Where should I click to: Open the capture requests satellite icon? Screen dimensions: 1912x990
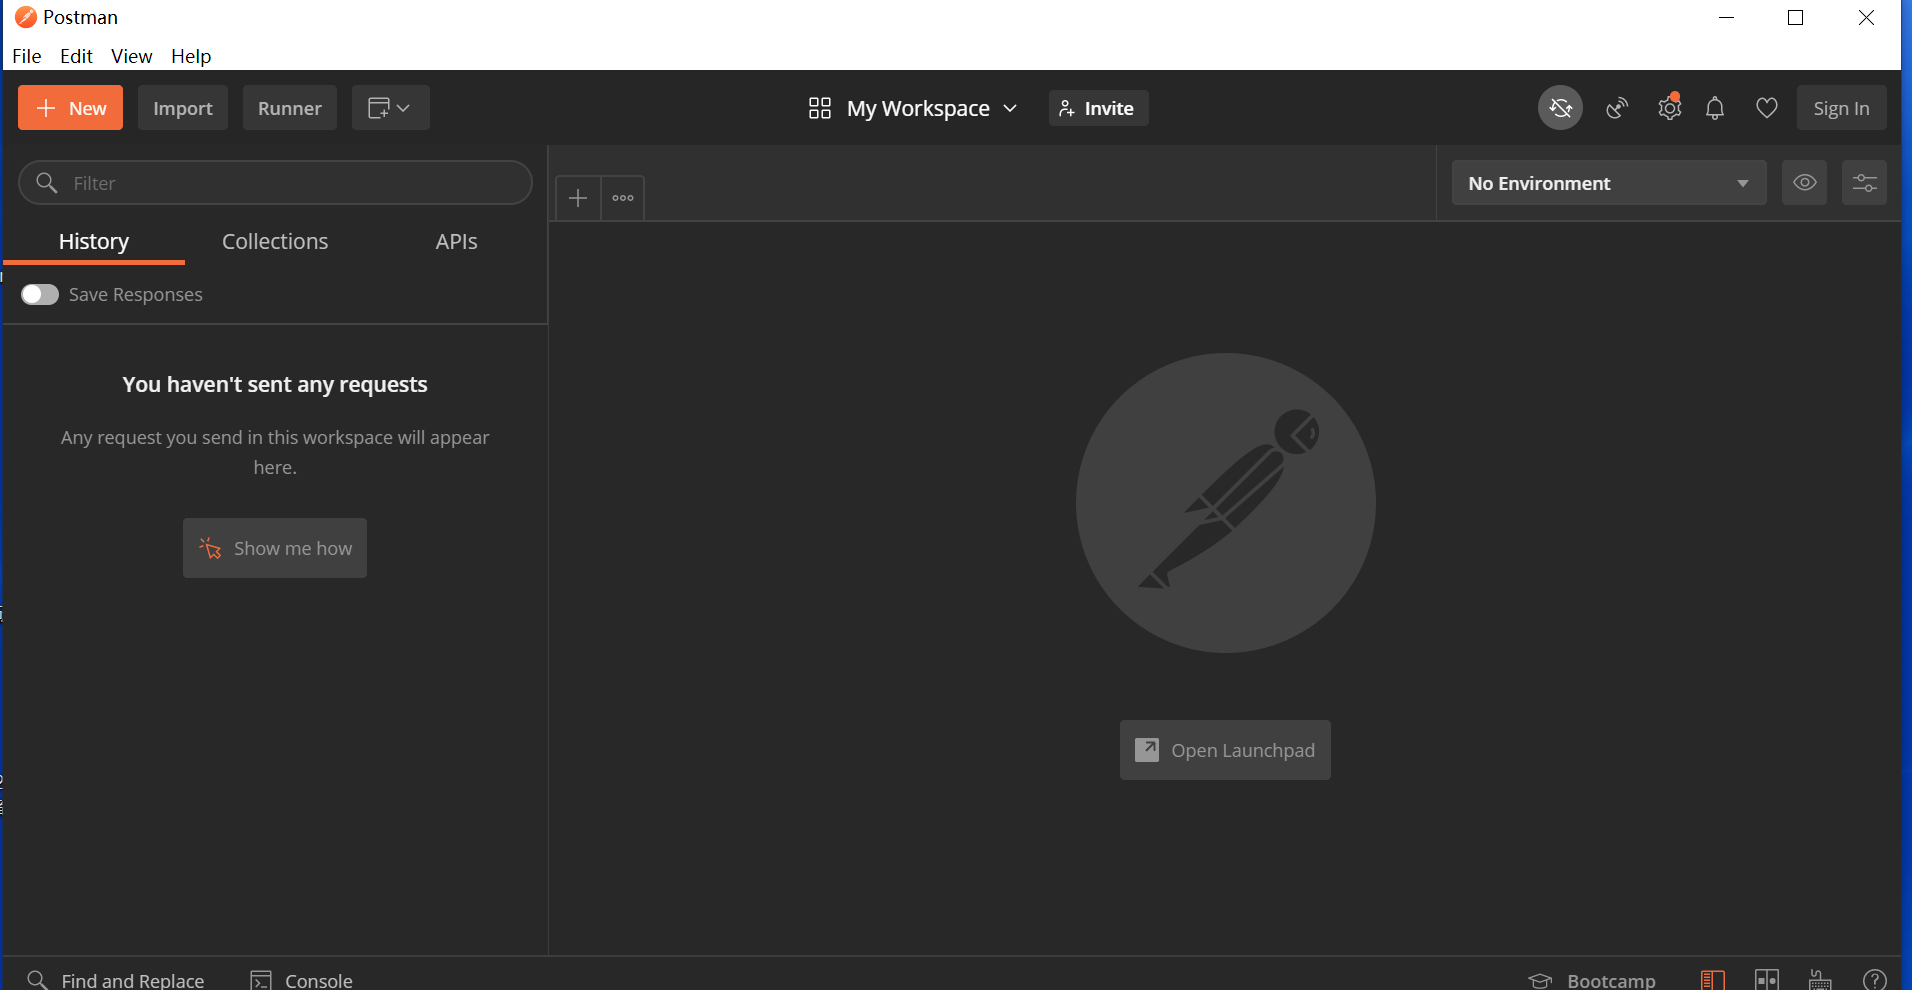1617,108
